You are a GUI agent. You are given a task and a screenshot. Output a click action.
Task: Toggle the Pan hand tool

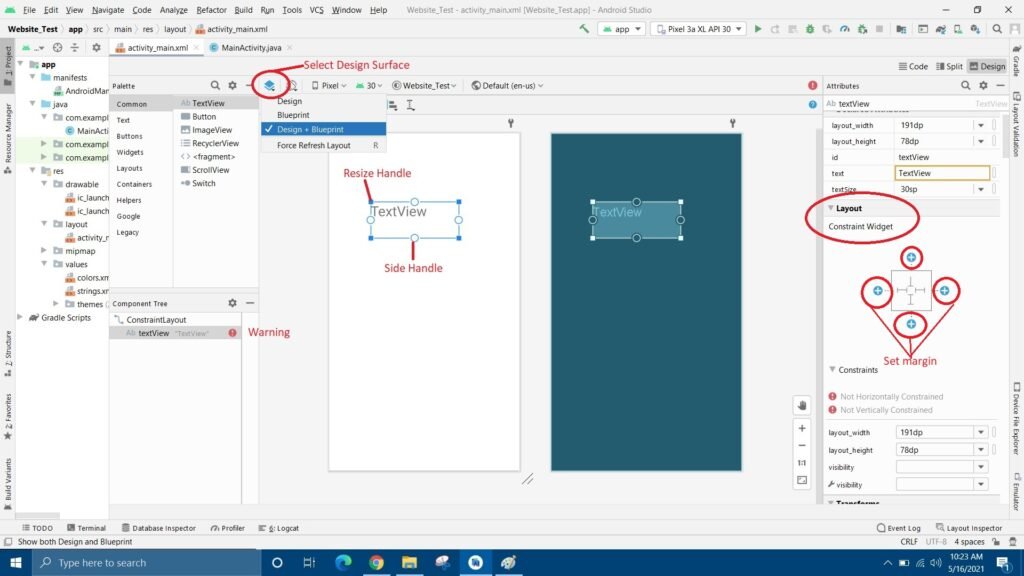tap(802, 406)
